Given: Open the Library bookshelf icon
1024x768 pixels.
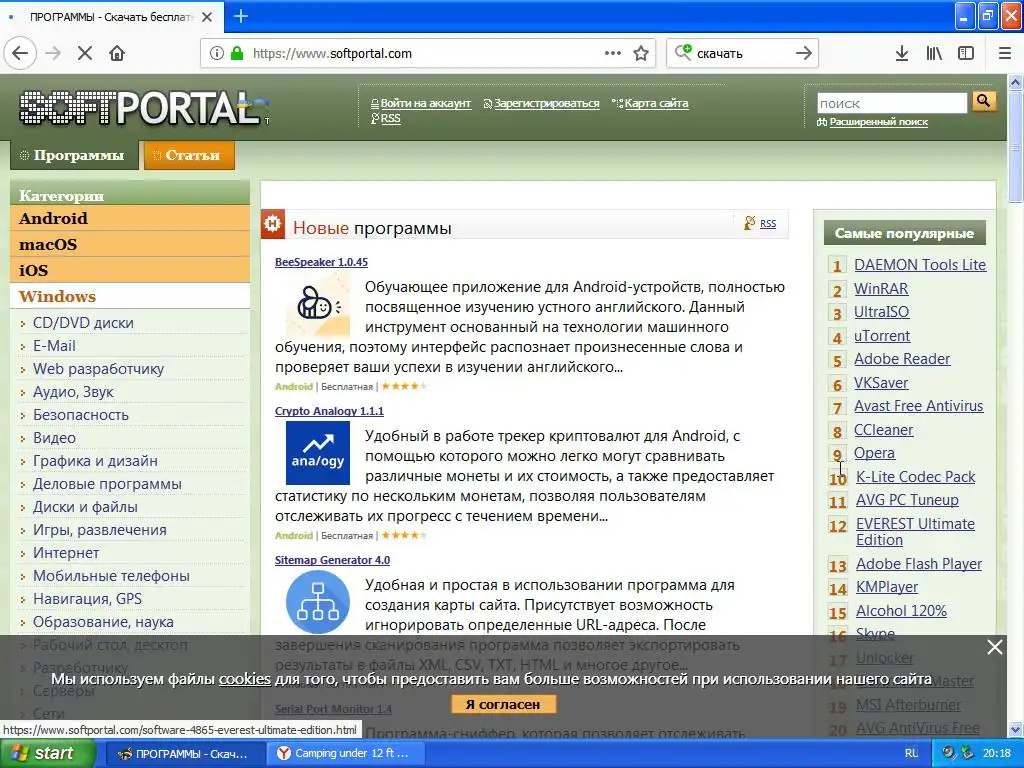Looking at the screenshot, I should click(x=934, y=53).
